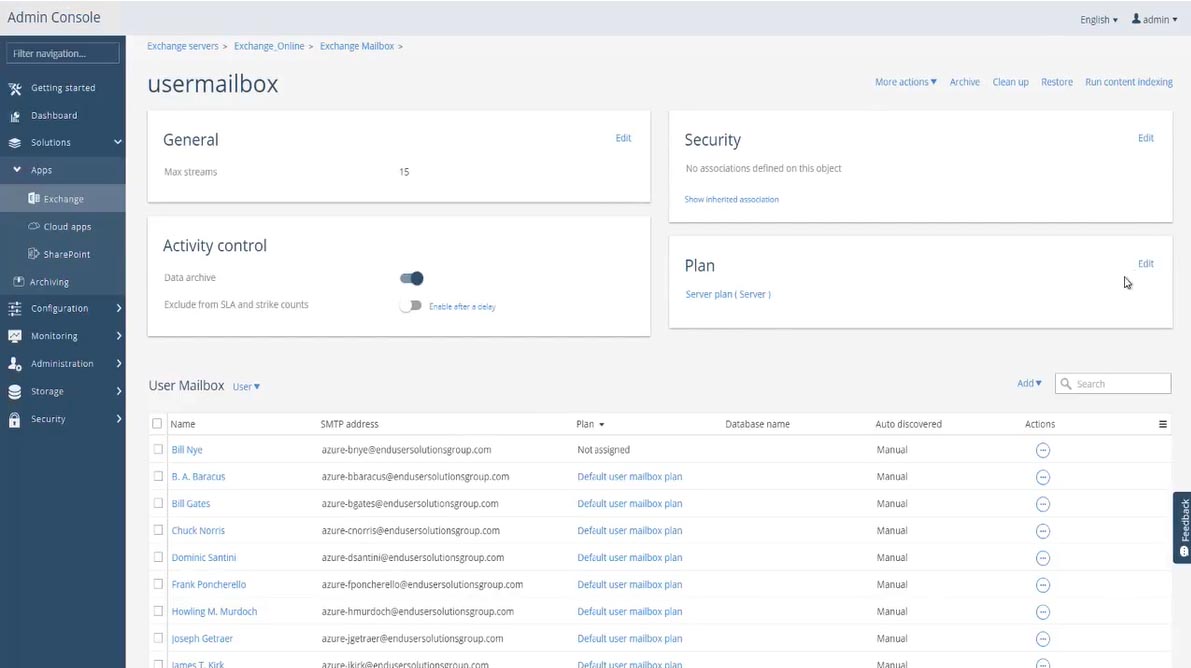Click the Dashboard chart icon in sidebar
Image resolution: width=1191 pixels, height=668 pixels.
pyautogui.click(x=15, y=116)
